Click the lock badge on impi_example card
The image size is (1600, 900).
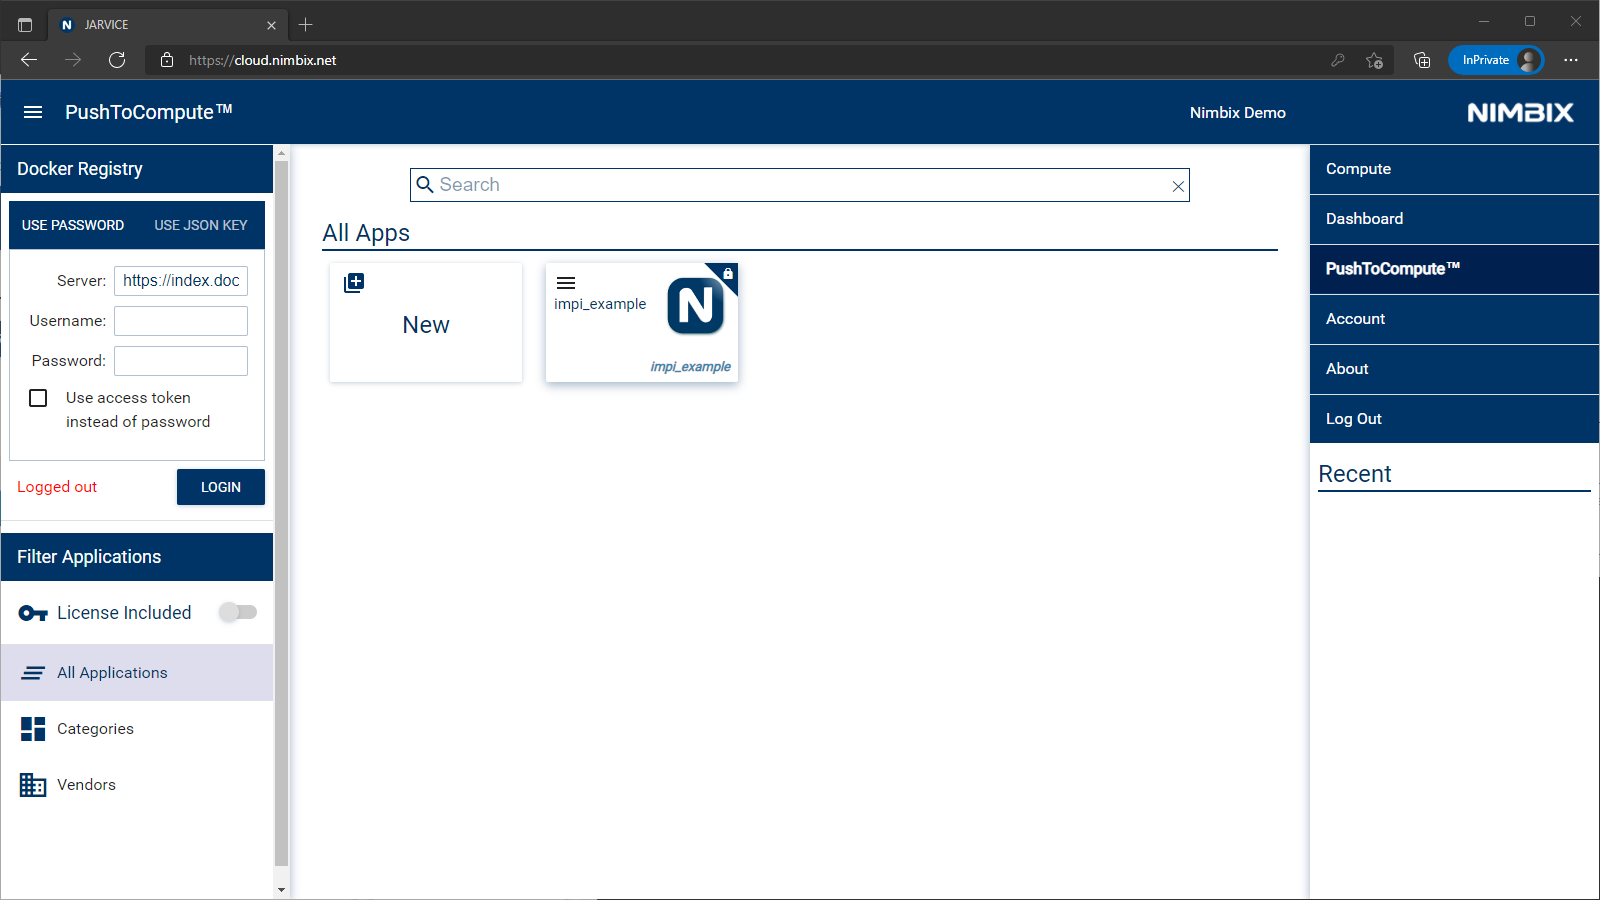[728, 273]
